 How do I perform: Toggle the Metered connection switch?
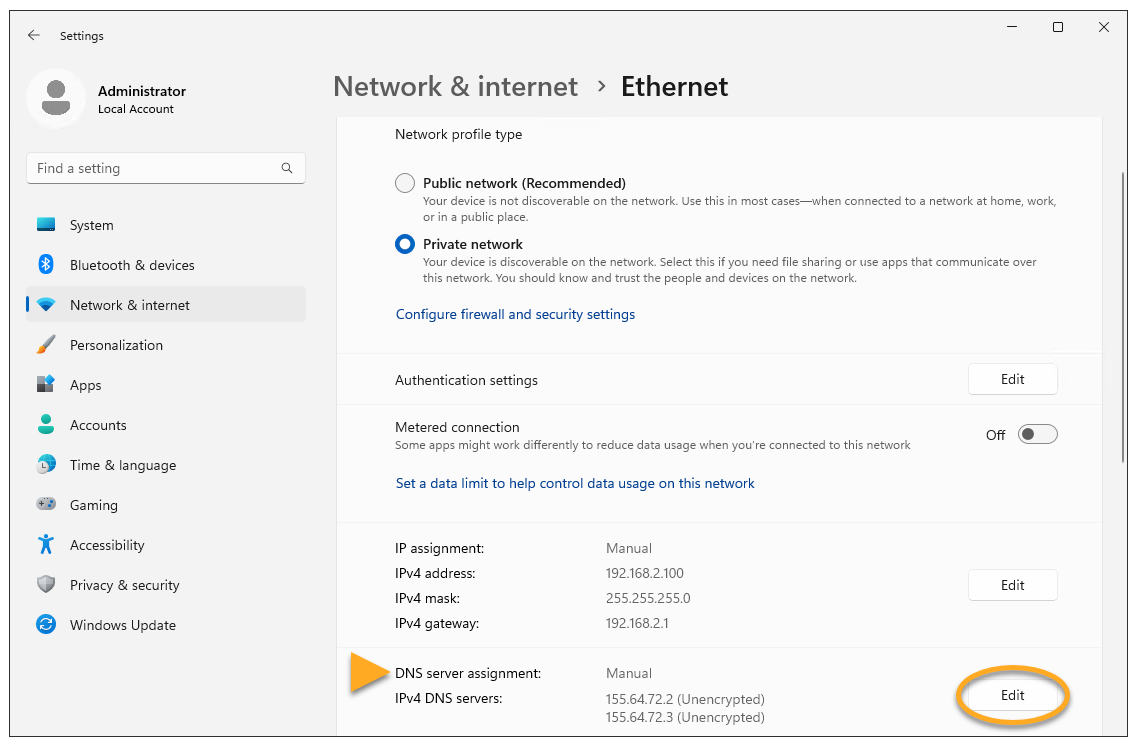(1037, 434)
